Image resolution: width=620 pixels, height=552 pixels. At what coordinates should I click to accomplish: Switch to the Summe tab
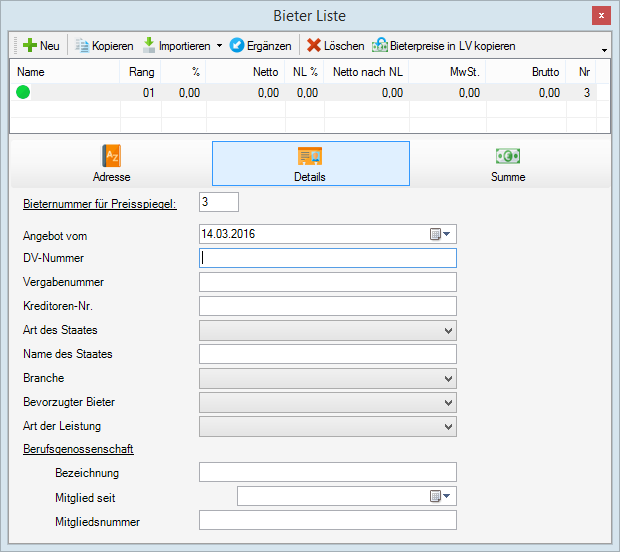508,163
